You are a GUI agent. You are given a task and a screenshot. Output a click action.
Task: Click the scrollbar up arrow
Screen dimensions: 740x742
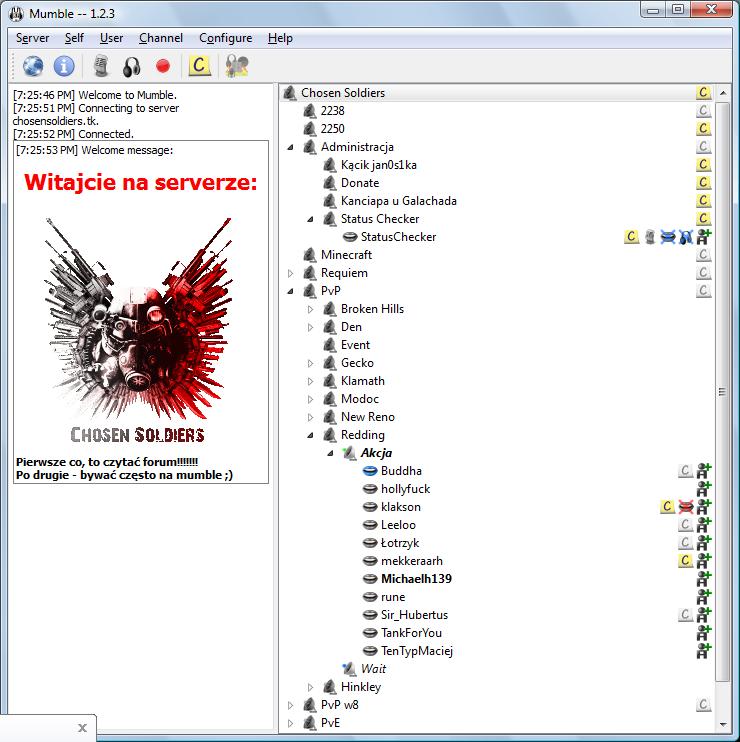click(722, 93)
